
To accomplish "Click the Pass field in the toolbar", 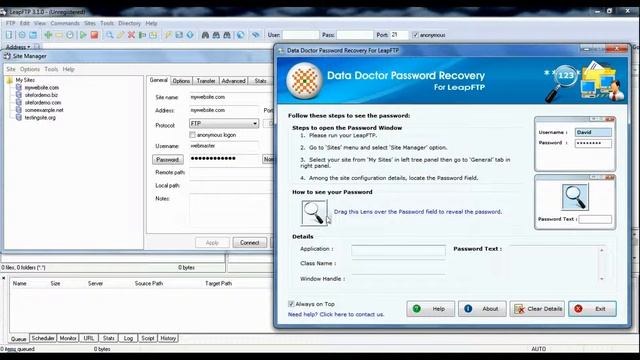I will [x=355, y=35].
